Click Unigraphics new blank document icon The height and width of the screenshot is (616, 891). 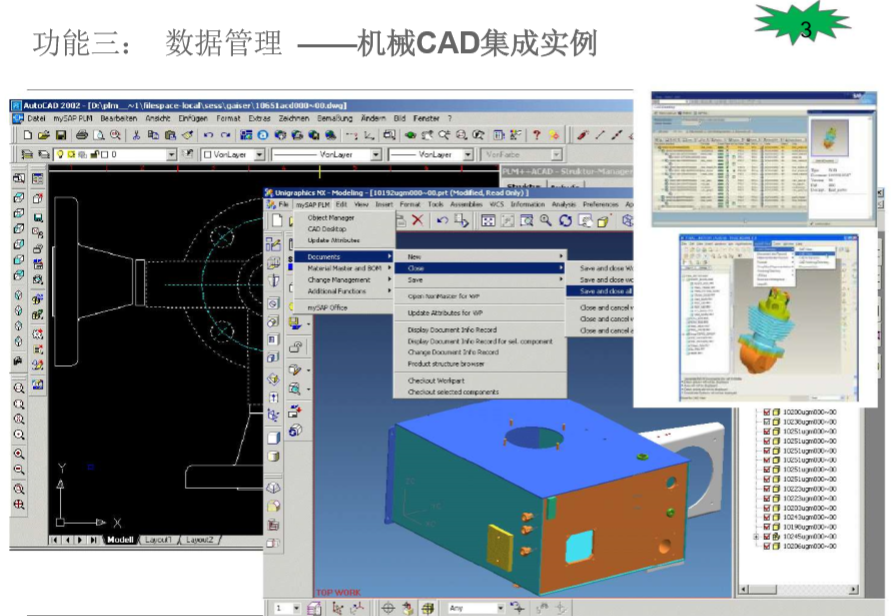click(277, 220)
